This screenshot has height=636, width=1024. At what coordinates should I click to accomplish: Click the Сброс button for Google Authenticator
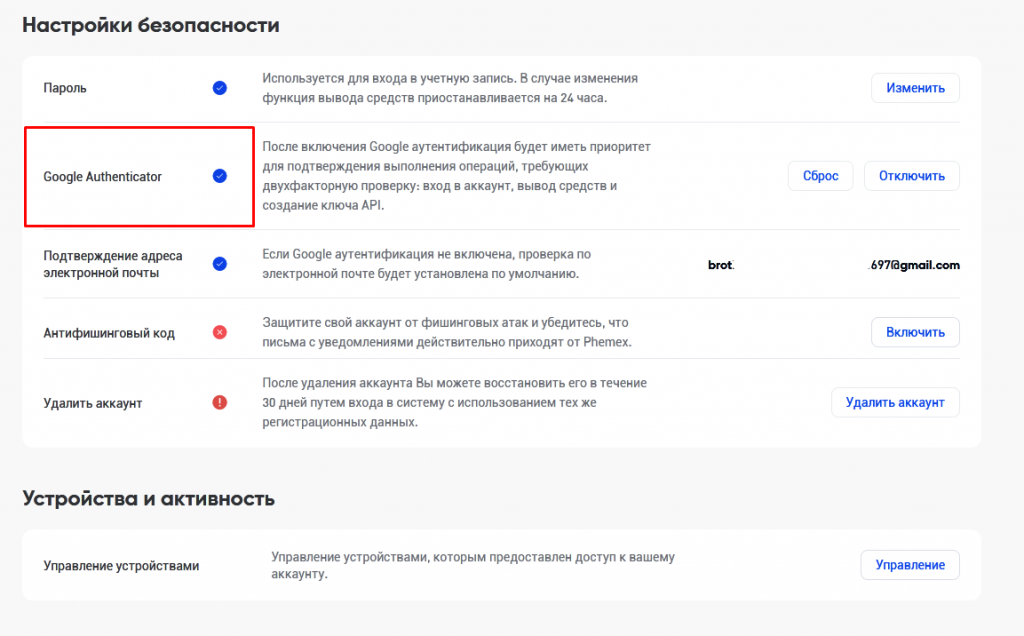click(820, 176)
